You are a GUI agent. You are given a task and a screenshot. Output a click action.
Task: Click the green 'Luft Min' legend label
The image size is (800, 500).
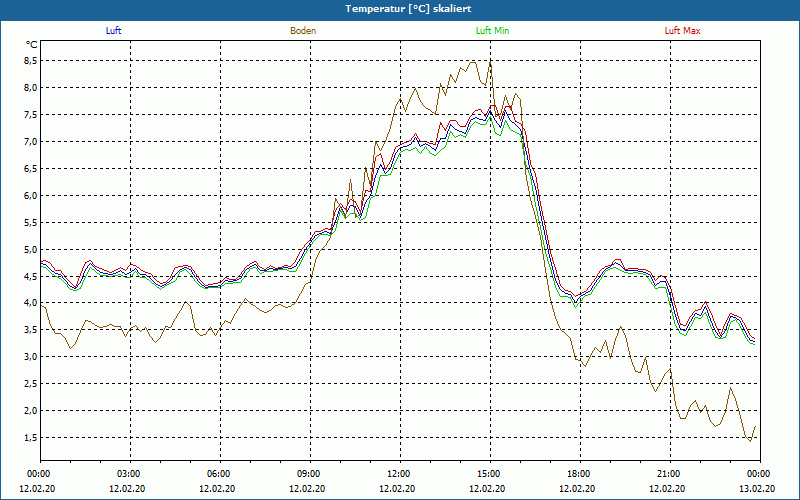pos(492,31)
